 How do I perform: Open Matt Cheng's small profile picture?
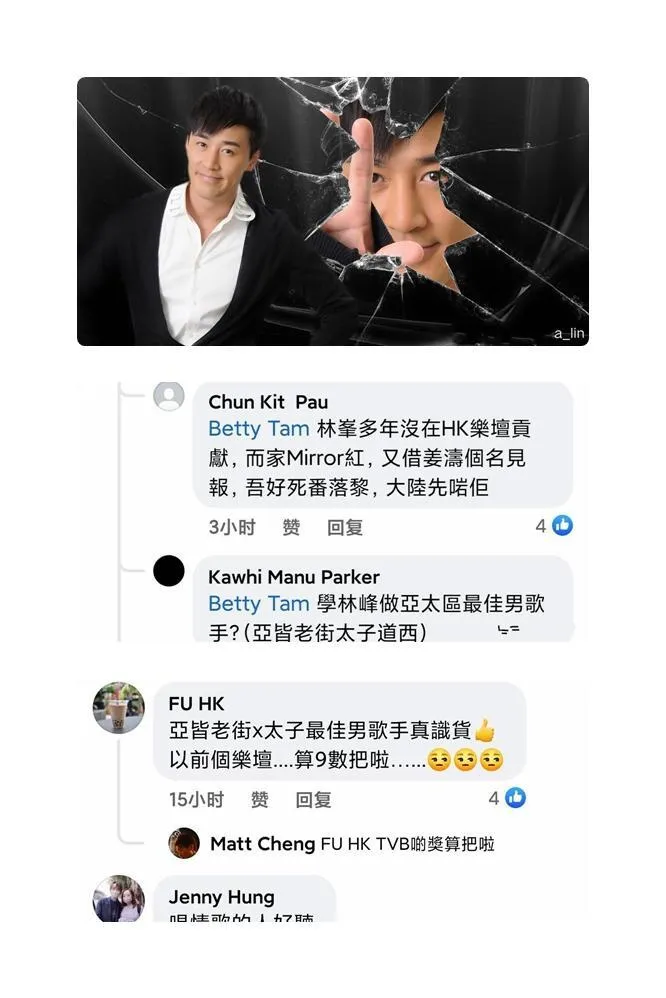[x=184, y=843]
